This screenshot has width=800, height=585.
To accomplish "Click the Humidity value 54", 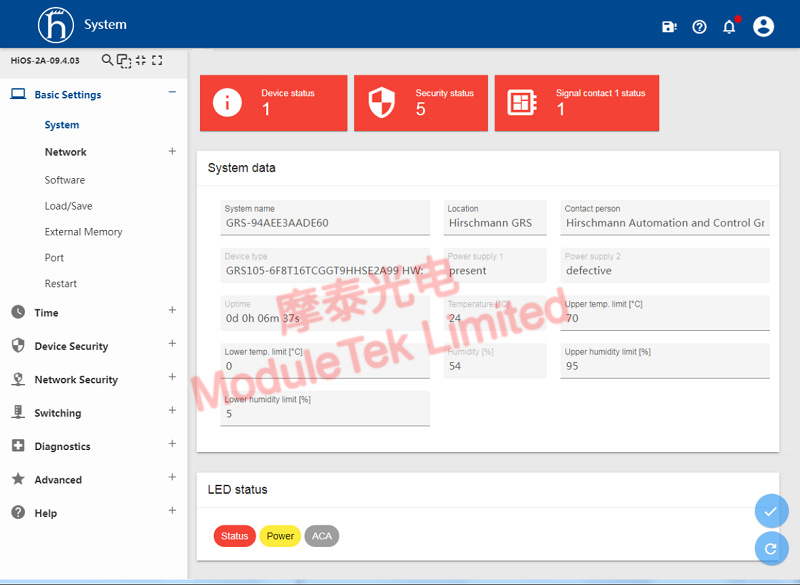I will pyautogui.click(x=455, y=366).
